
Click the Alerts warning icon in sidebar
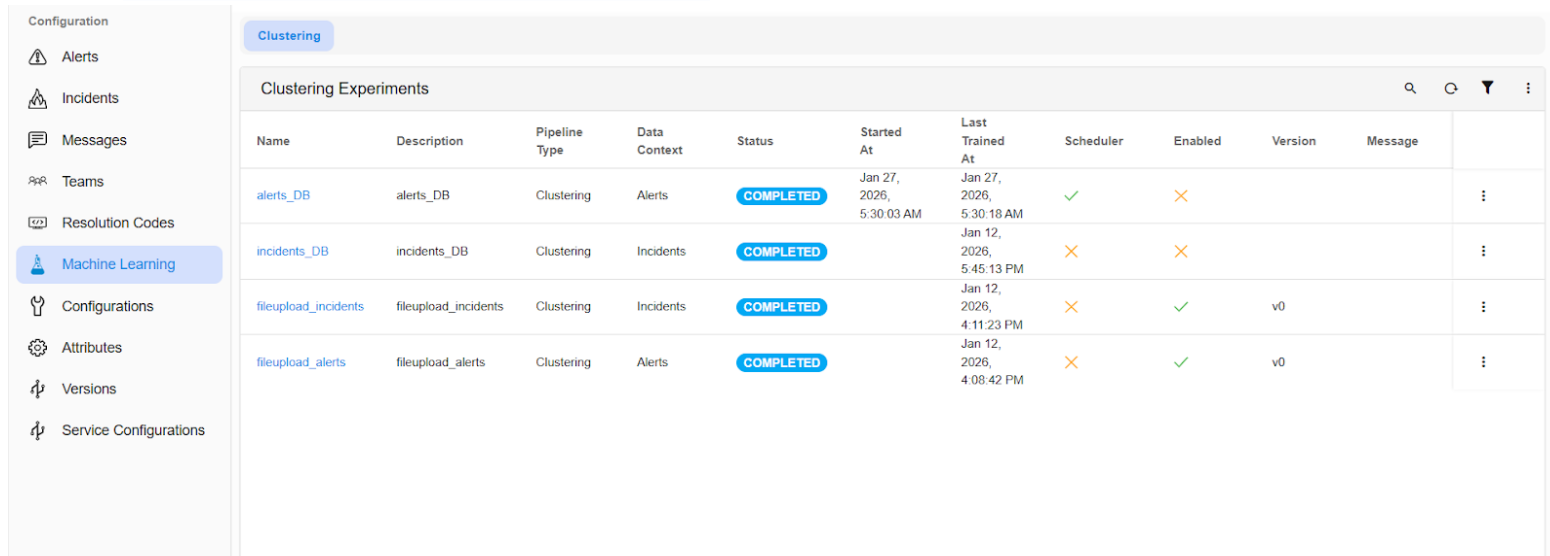38,57
